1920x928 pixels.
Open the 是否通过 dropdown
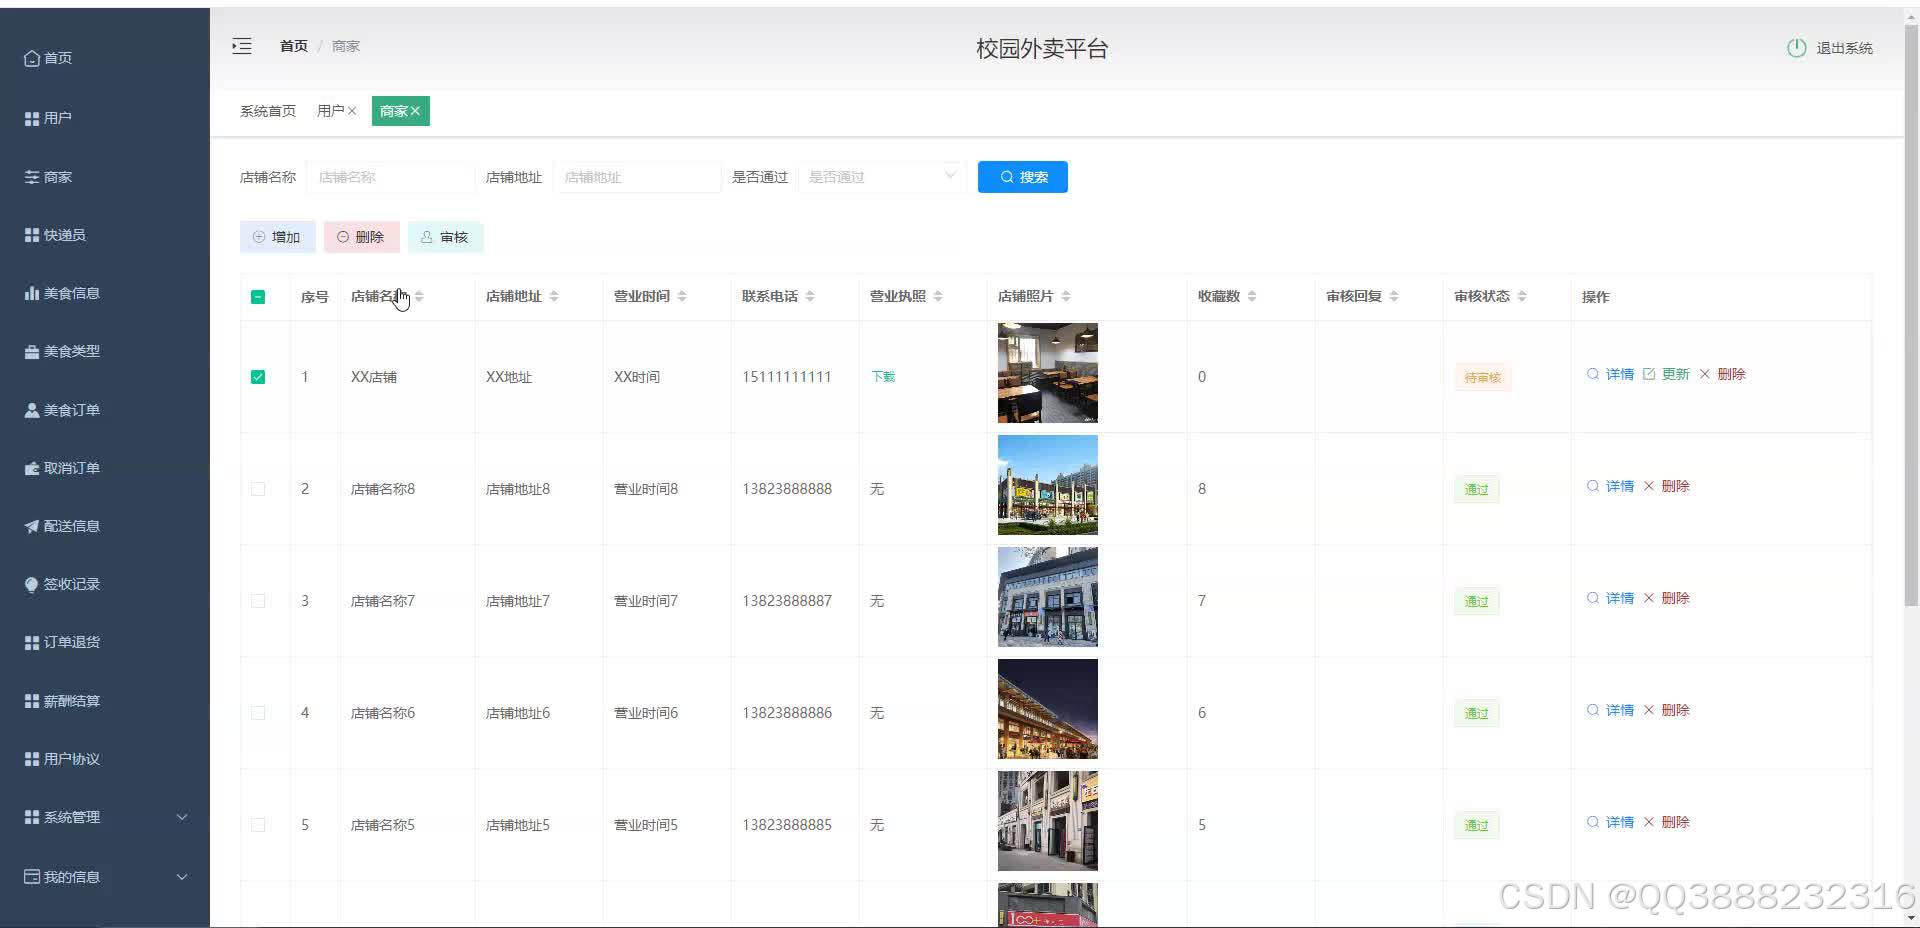(x=882, y=177)
